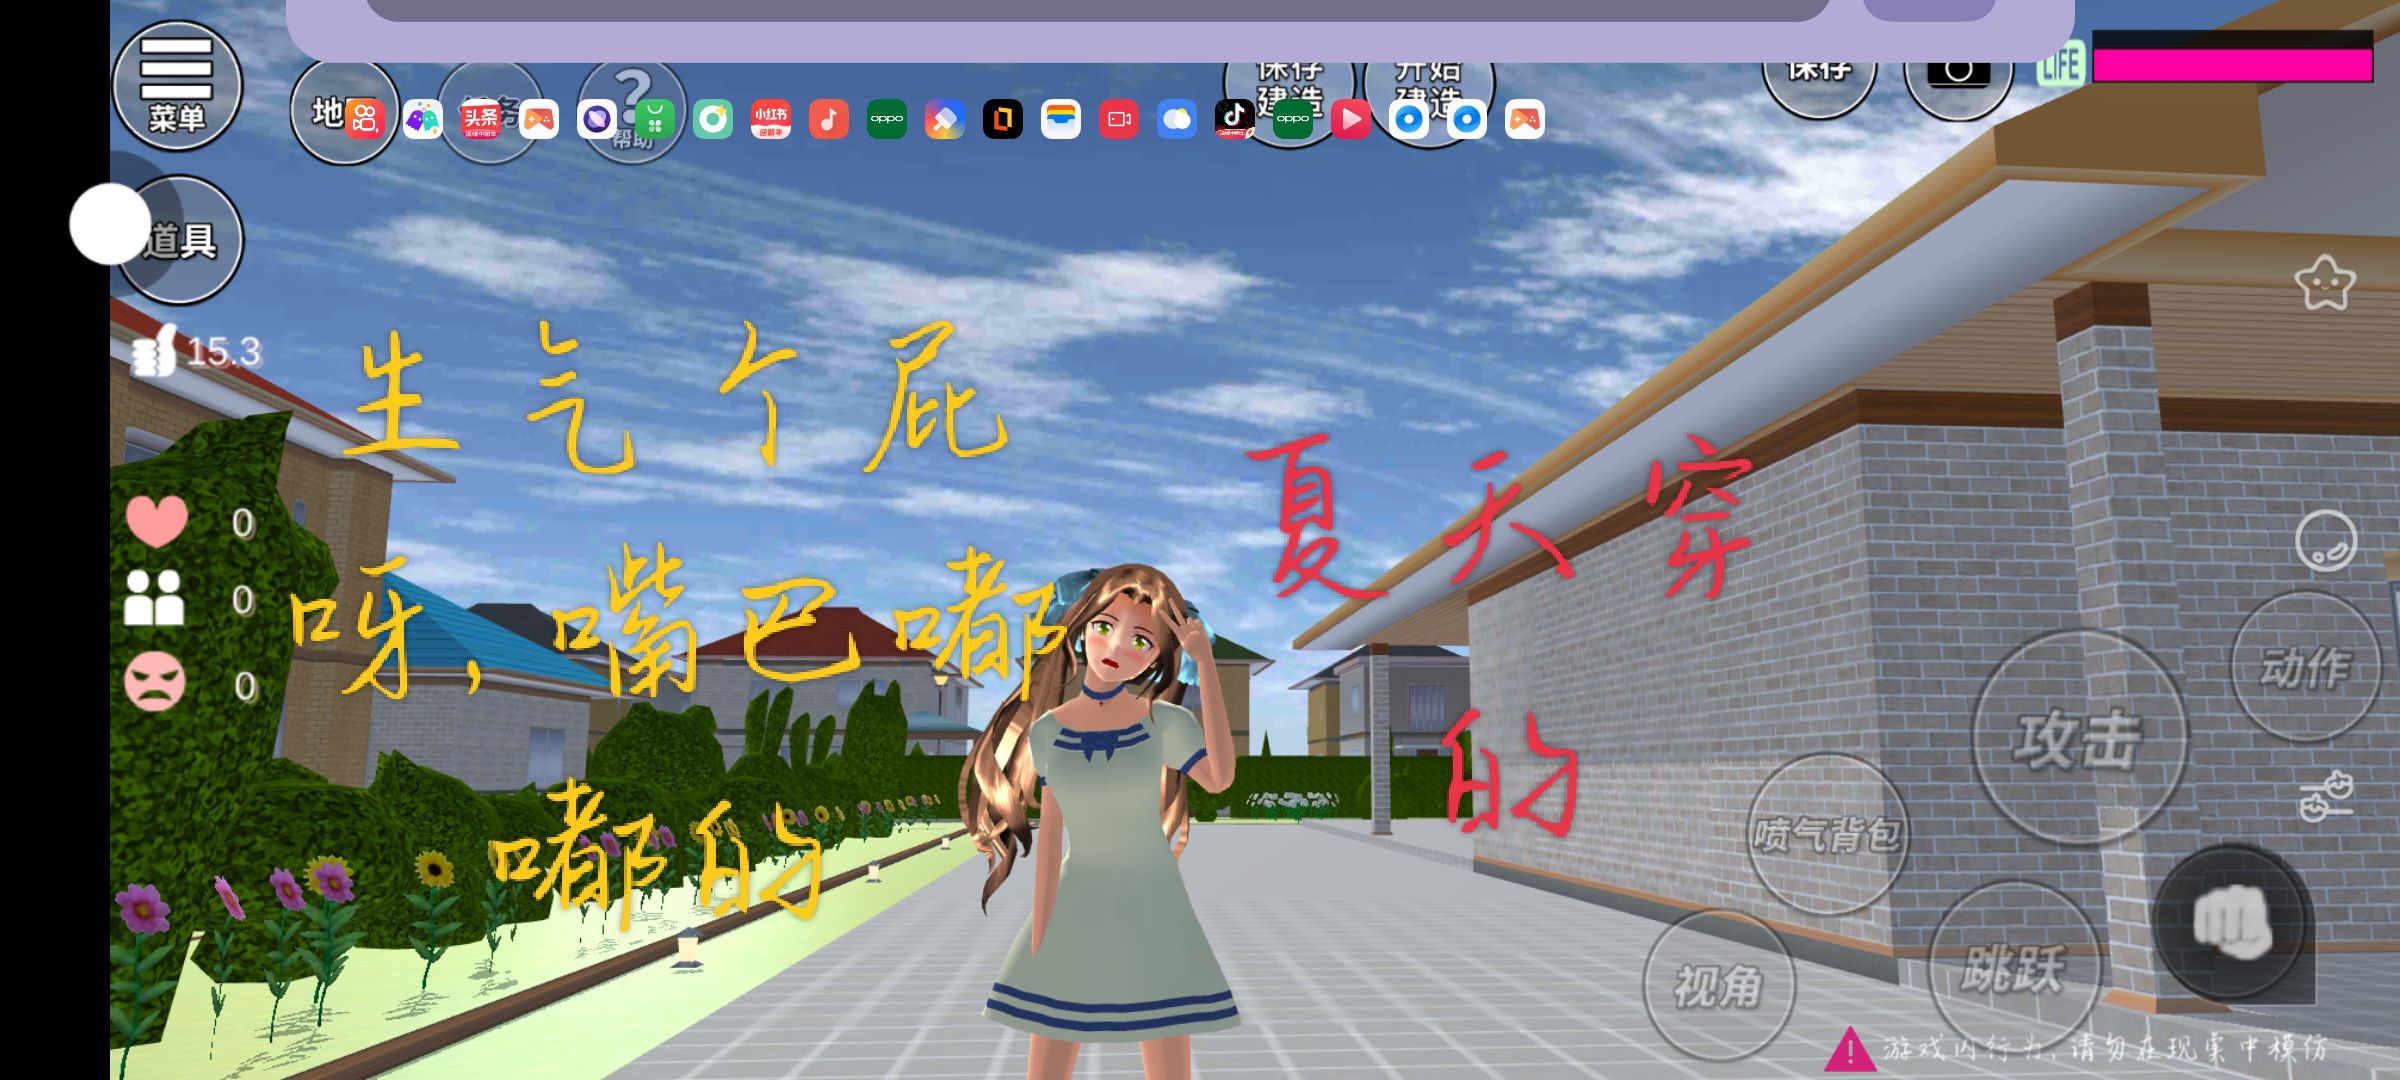Open the TikTok app icon

1234,119
